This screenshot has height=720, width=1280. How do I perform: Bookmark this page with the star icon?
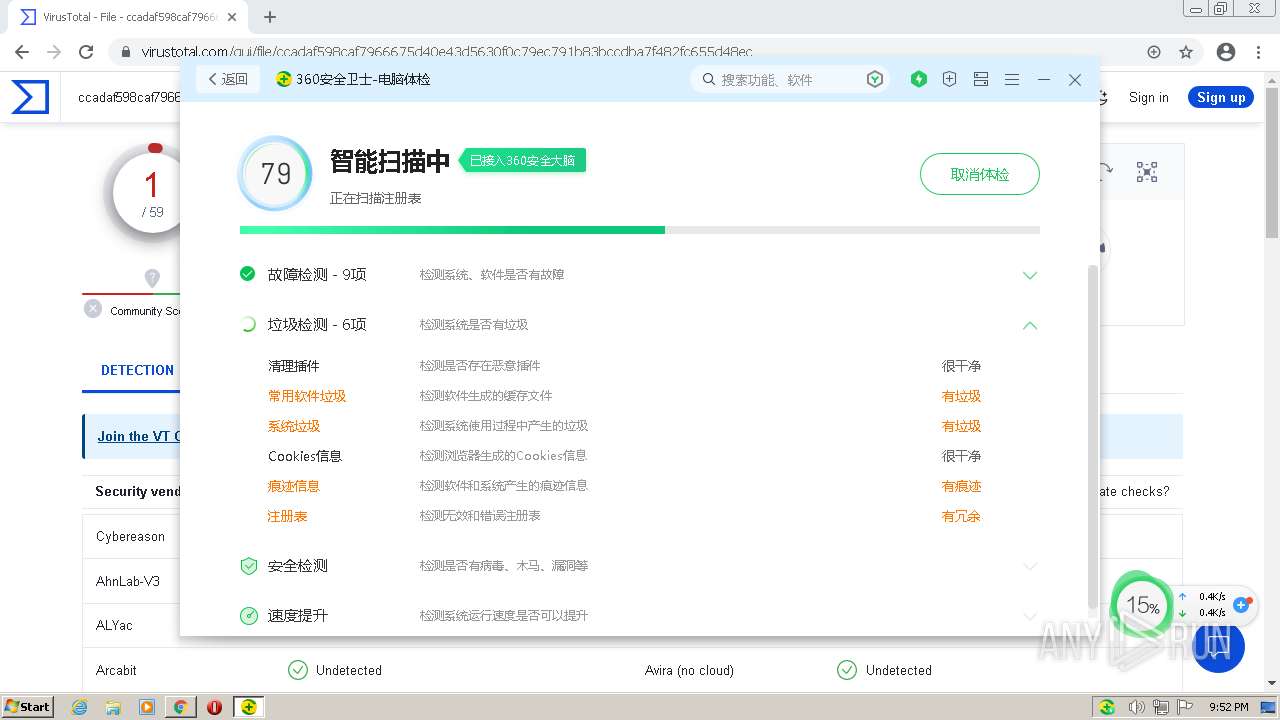coord(1186,52)
